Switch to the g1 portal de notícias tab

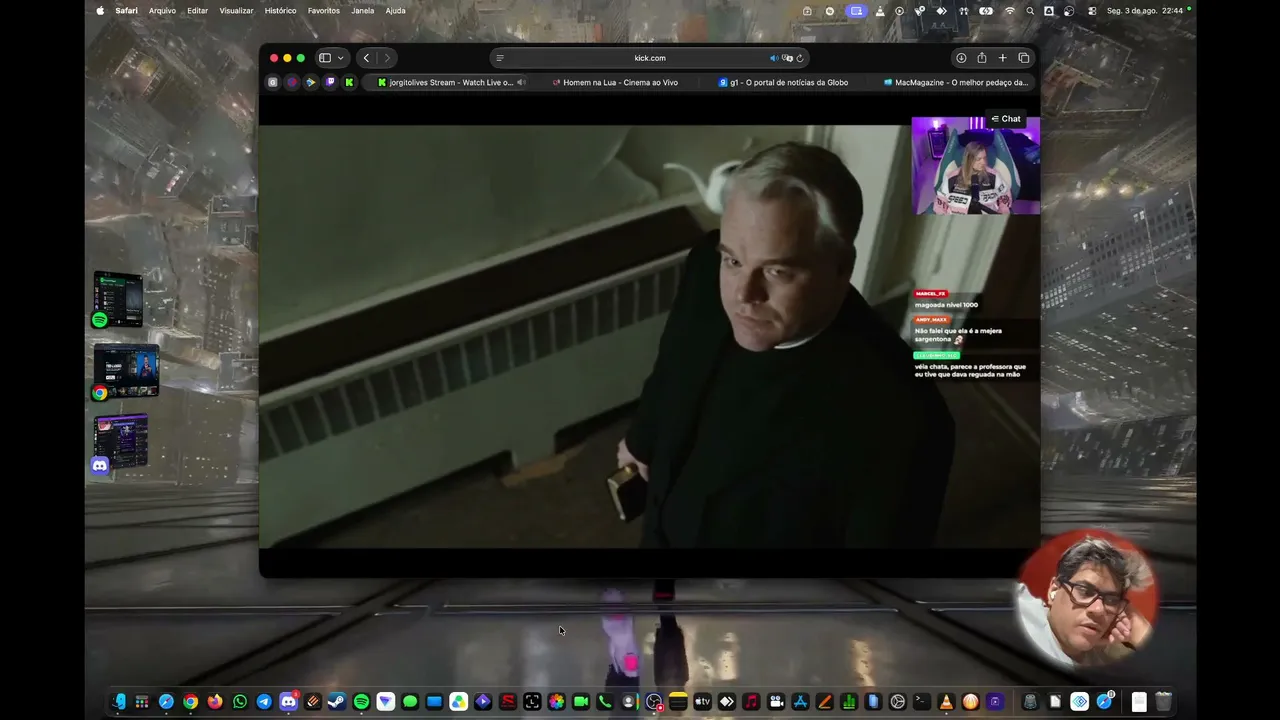pos(783,82)
